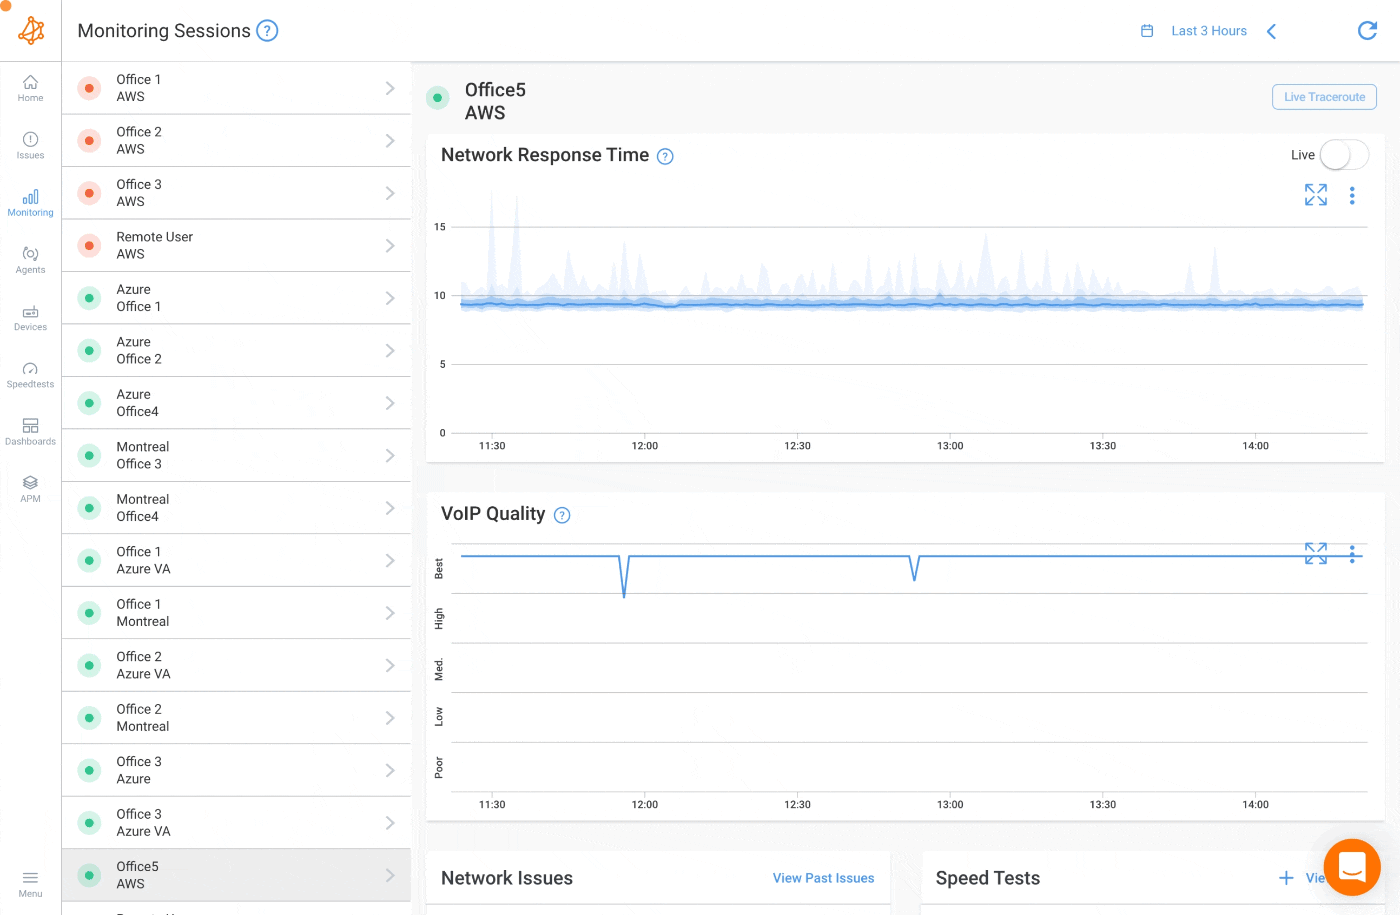Screen dimensions: 1400x915
Task: Change the Last 3 Hours time range
Action: pos(1208,31)
